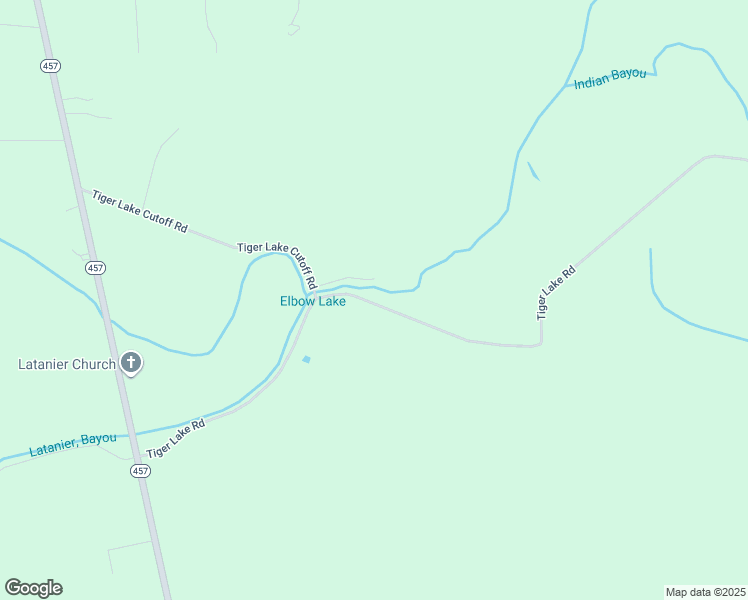Viewport: 748px width, 600px height.
Task: Select the Latanier Church text label
Action: (x=67, y=364)
